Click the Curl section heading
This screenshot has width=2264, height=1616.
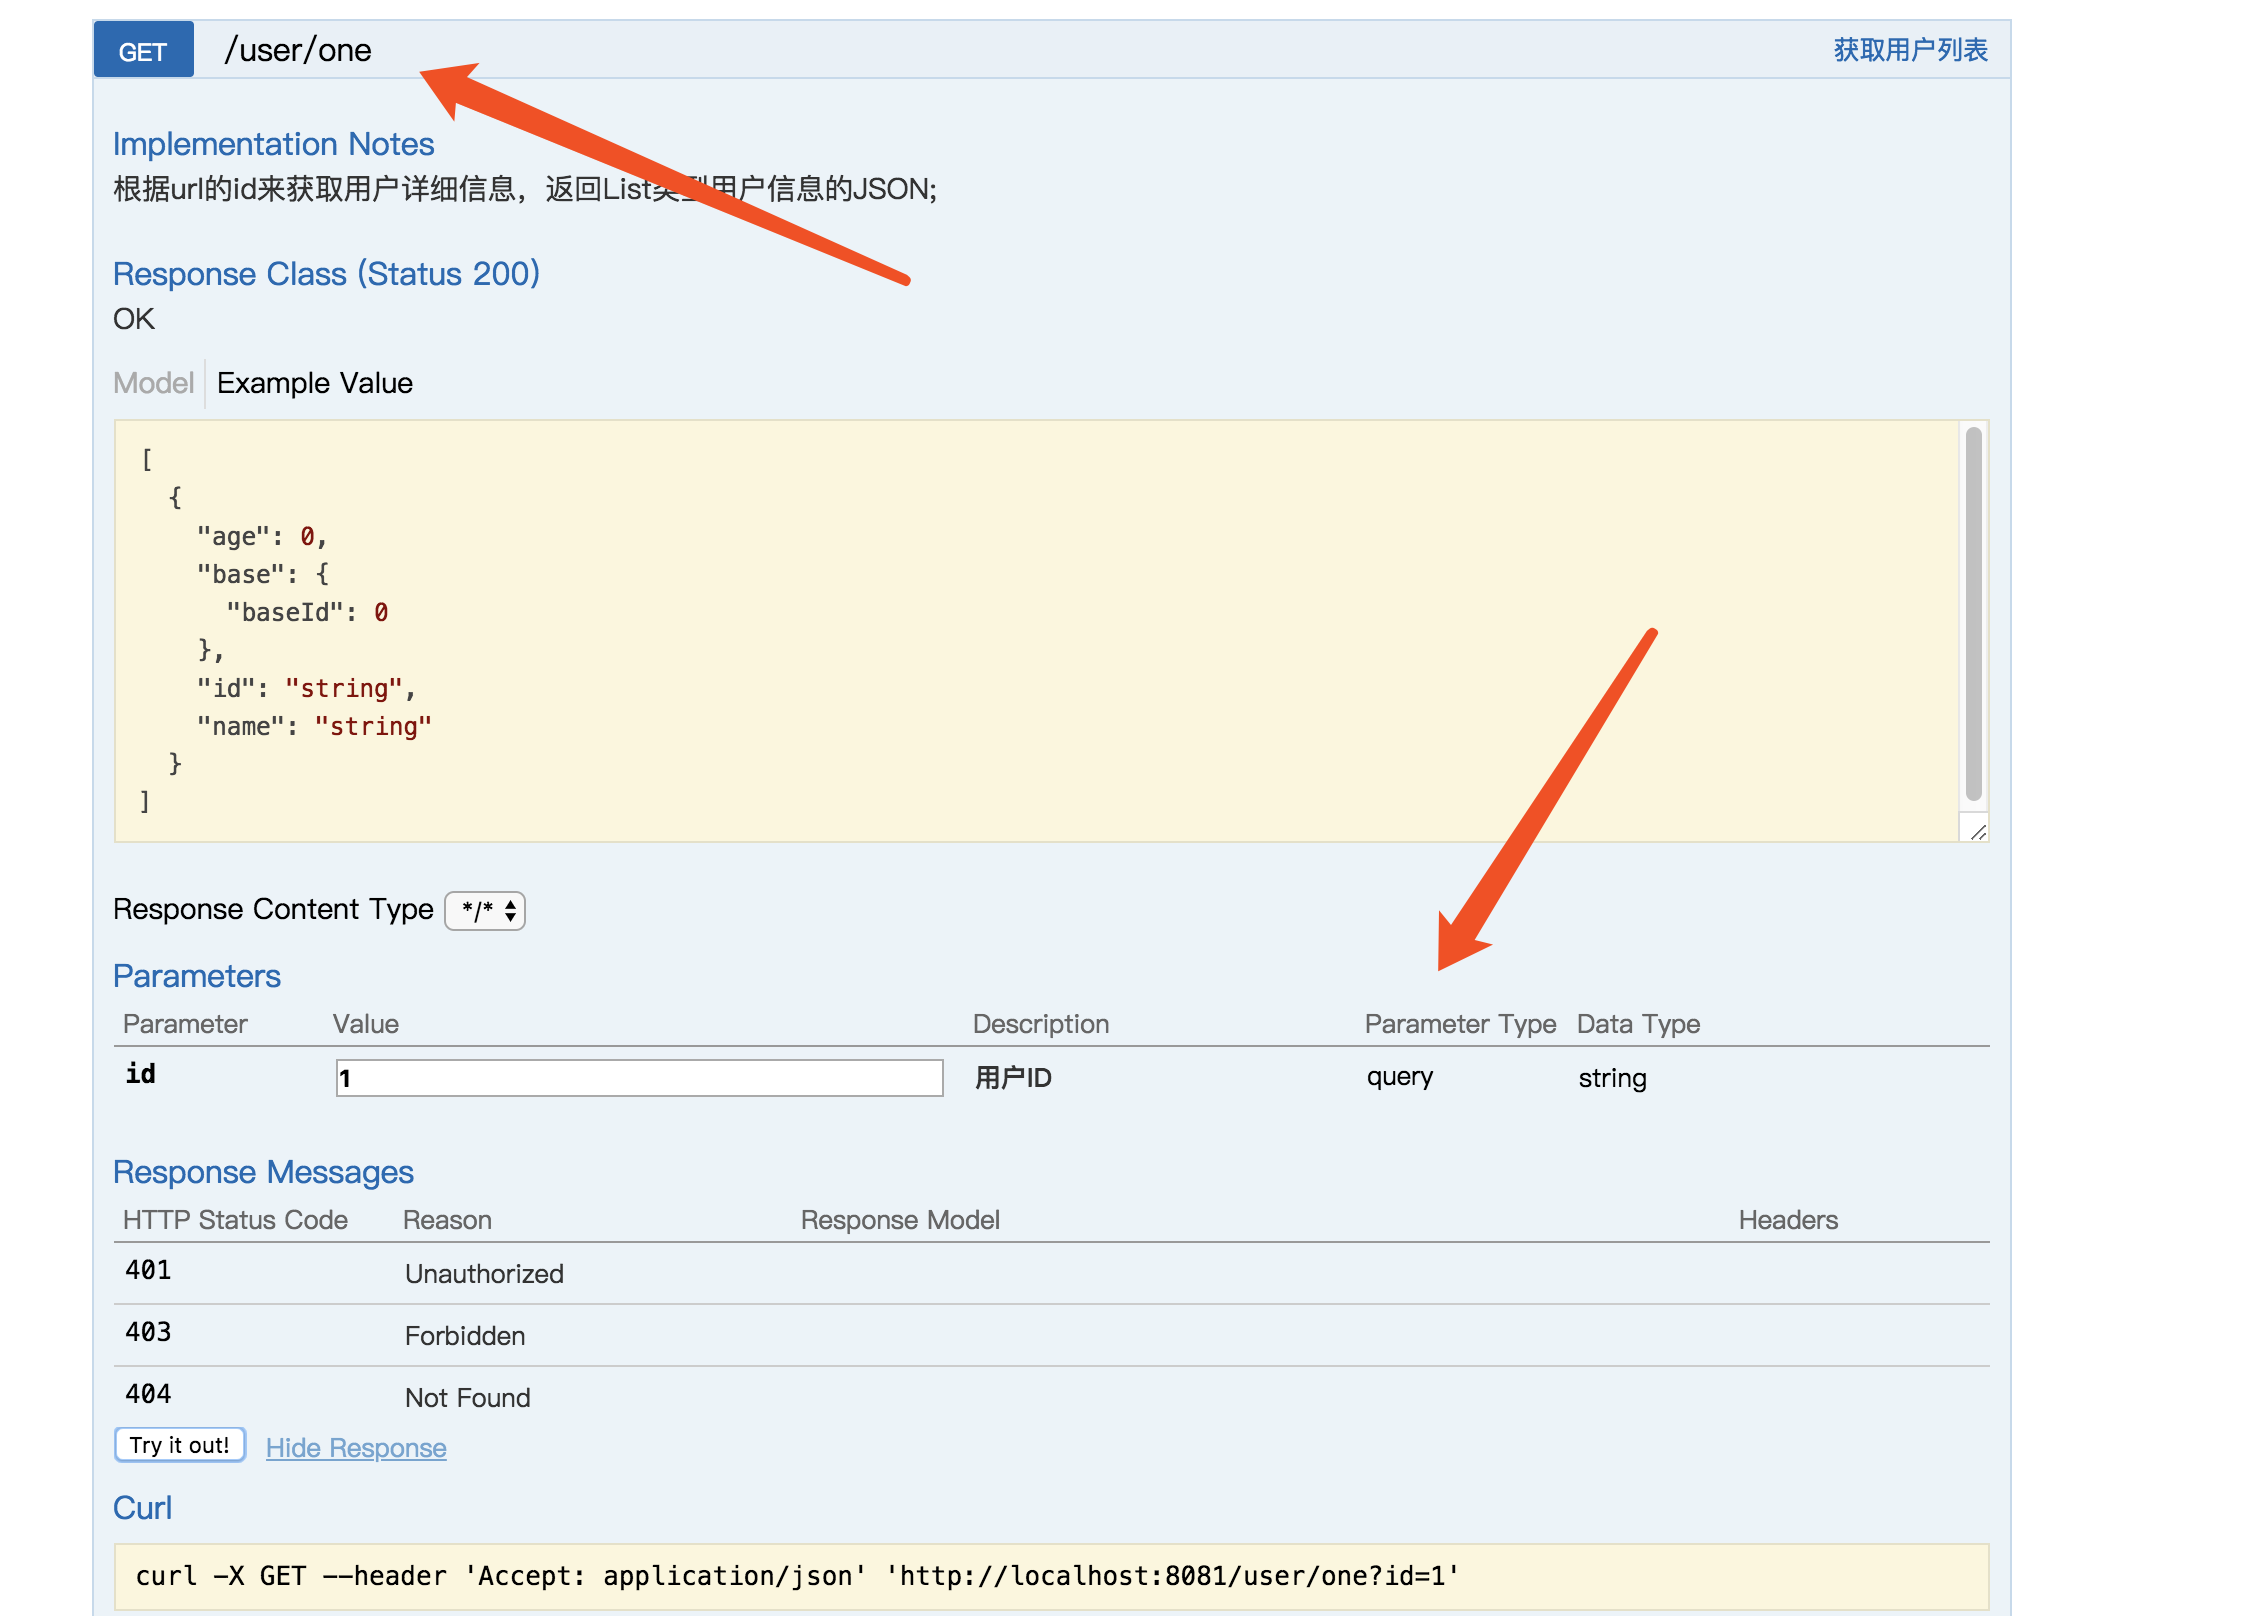(x=142, y=1508)
